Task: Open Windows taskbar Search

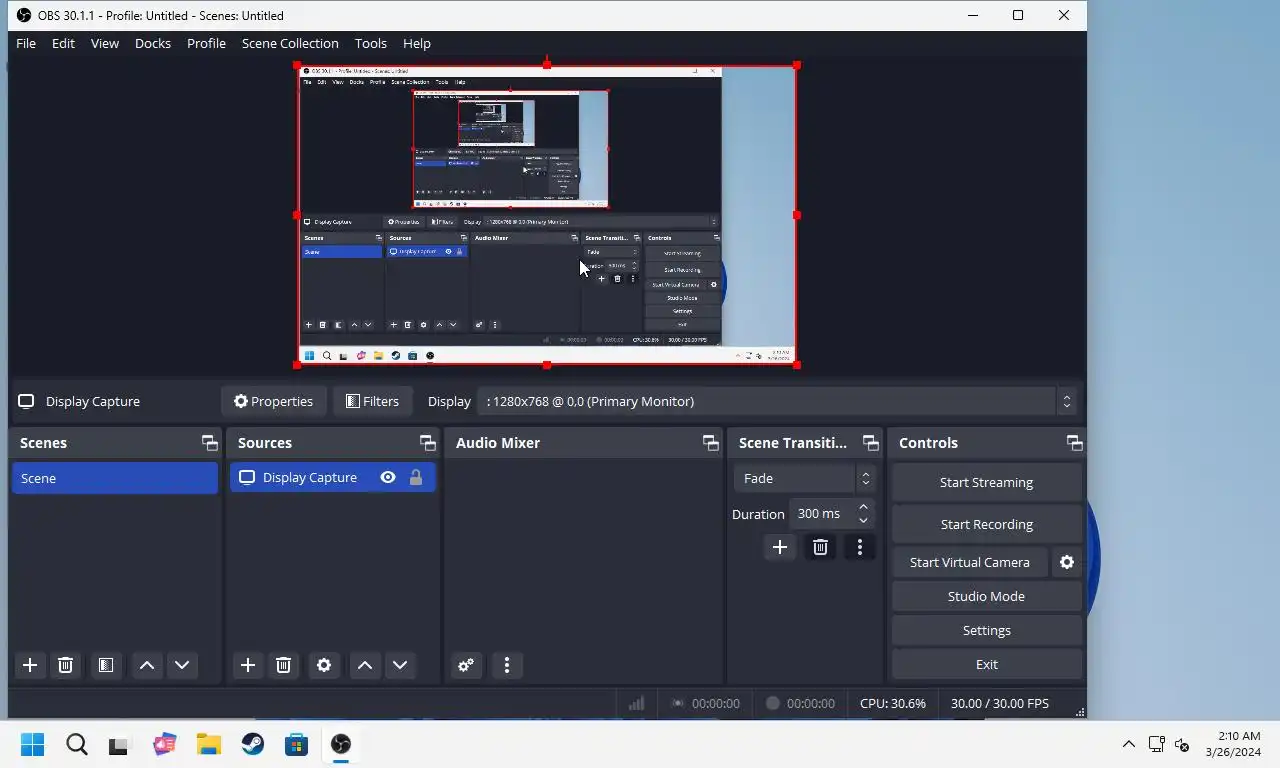Action: coord(77,744)
